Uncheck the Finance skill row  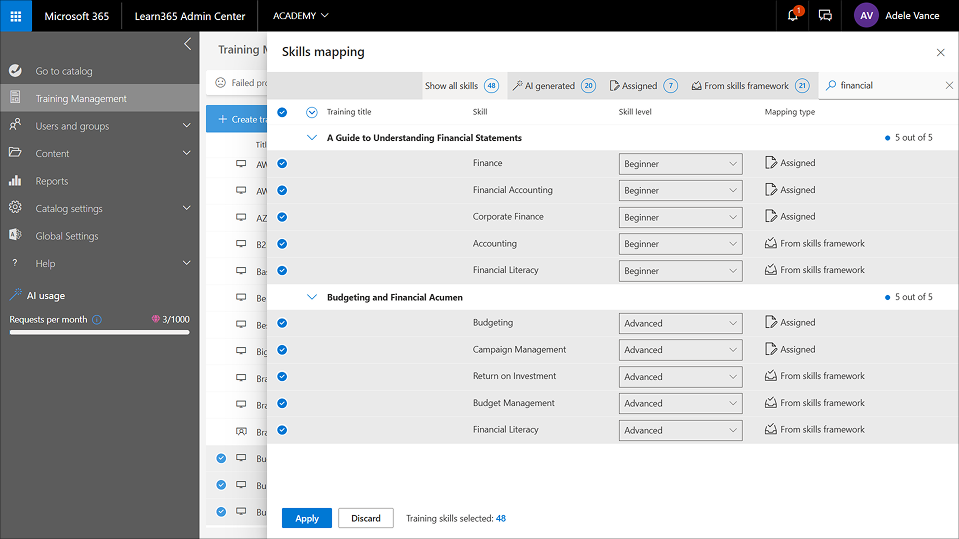[282, 163]
